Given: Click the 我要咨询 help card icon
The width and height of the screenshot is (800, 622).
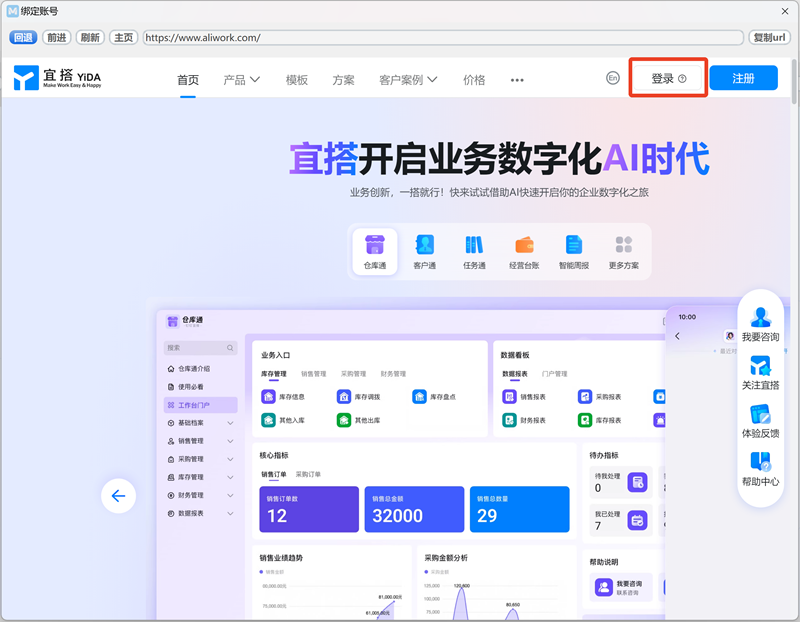Looking at the screenshot, I should 604,587.
